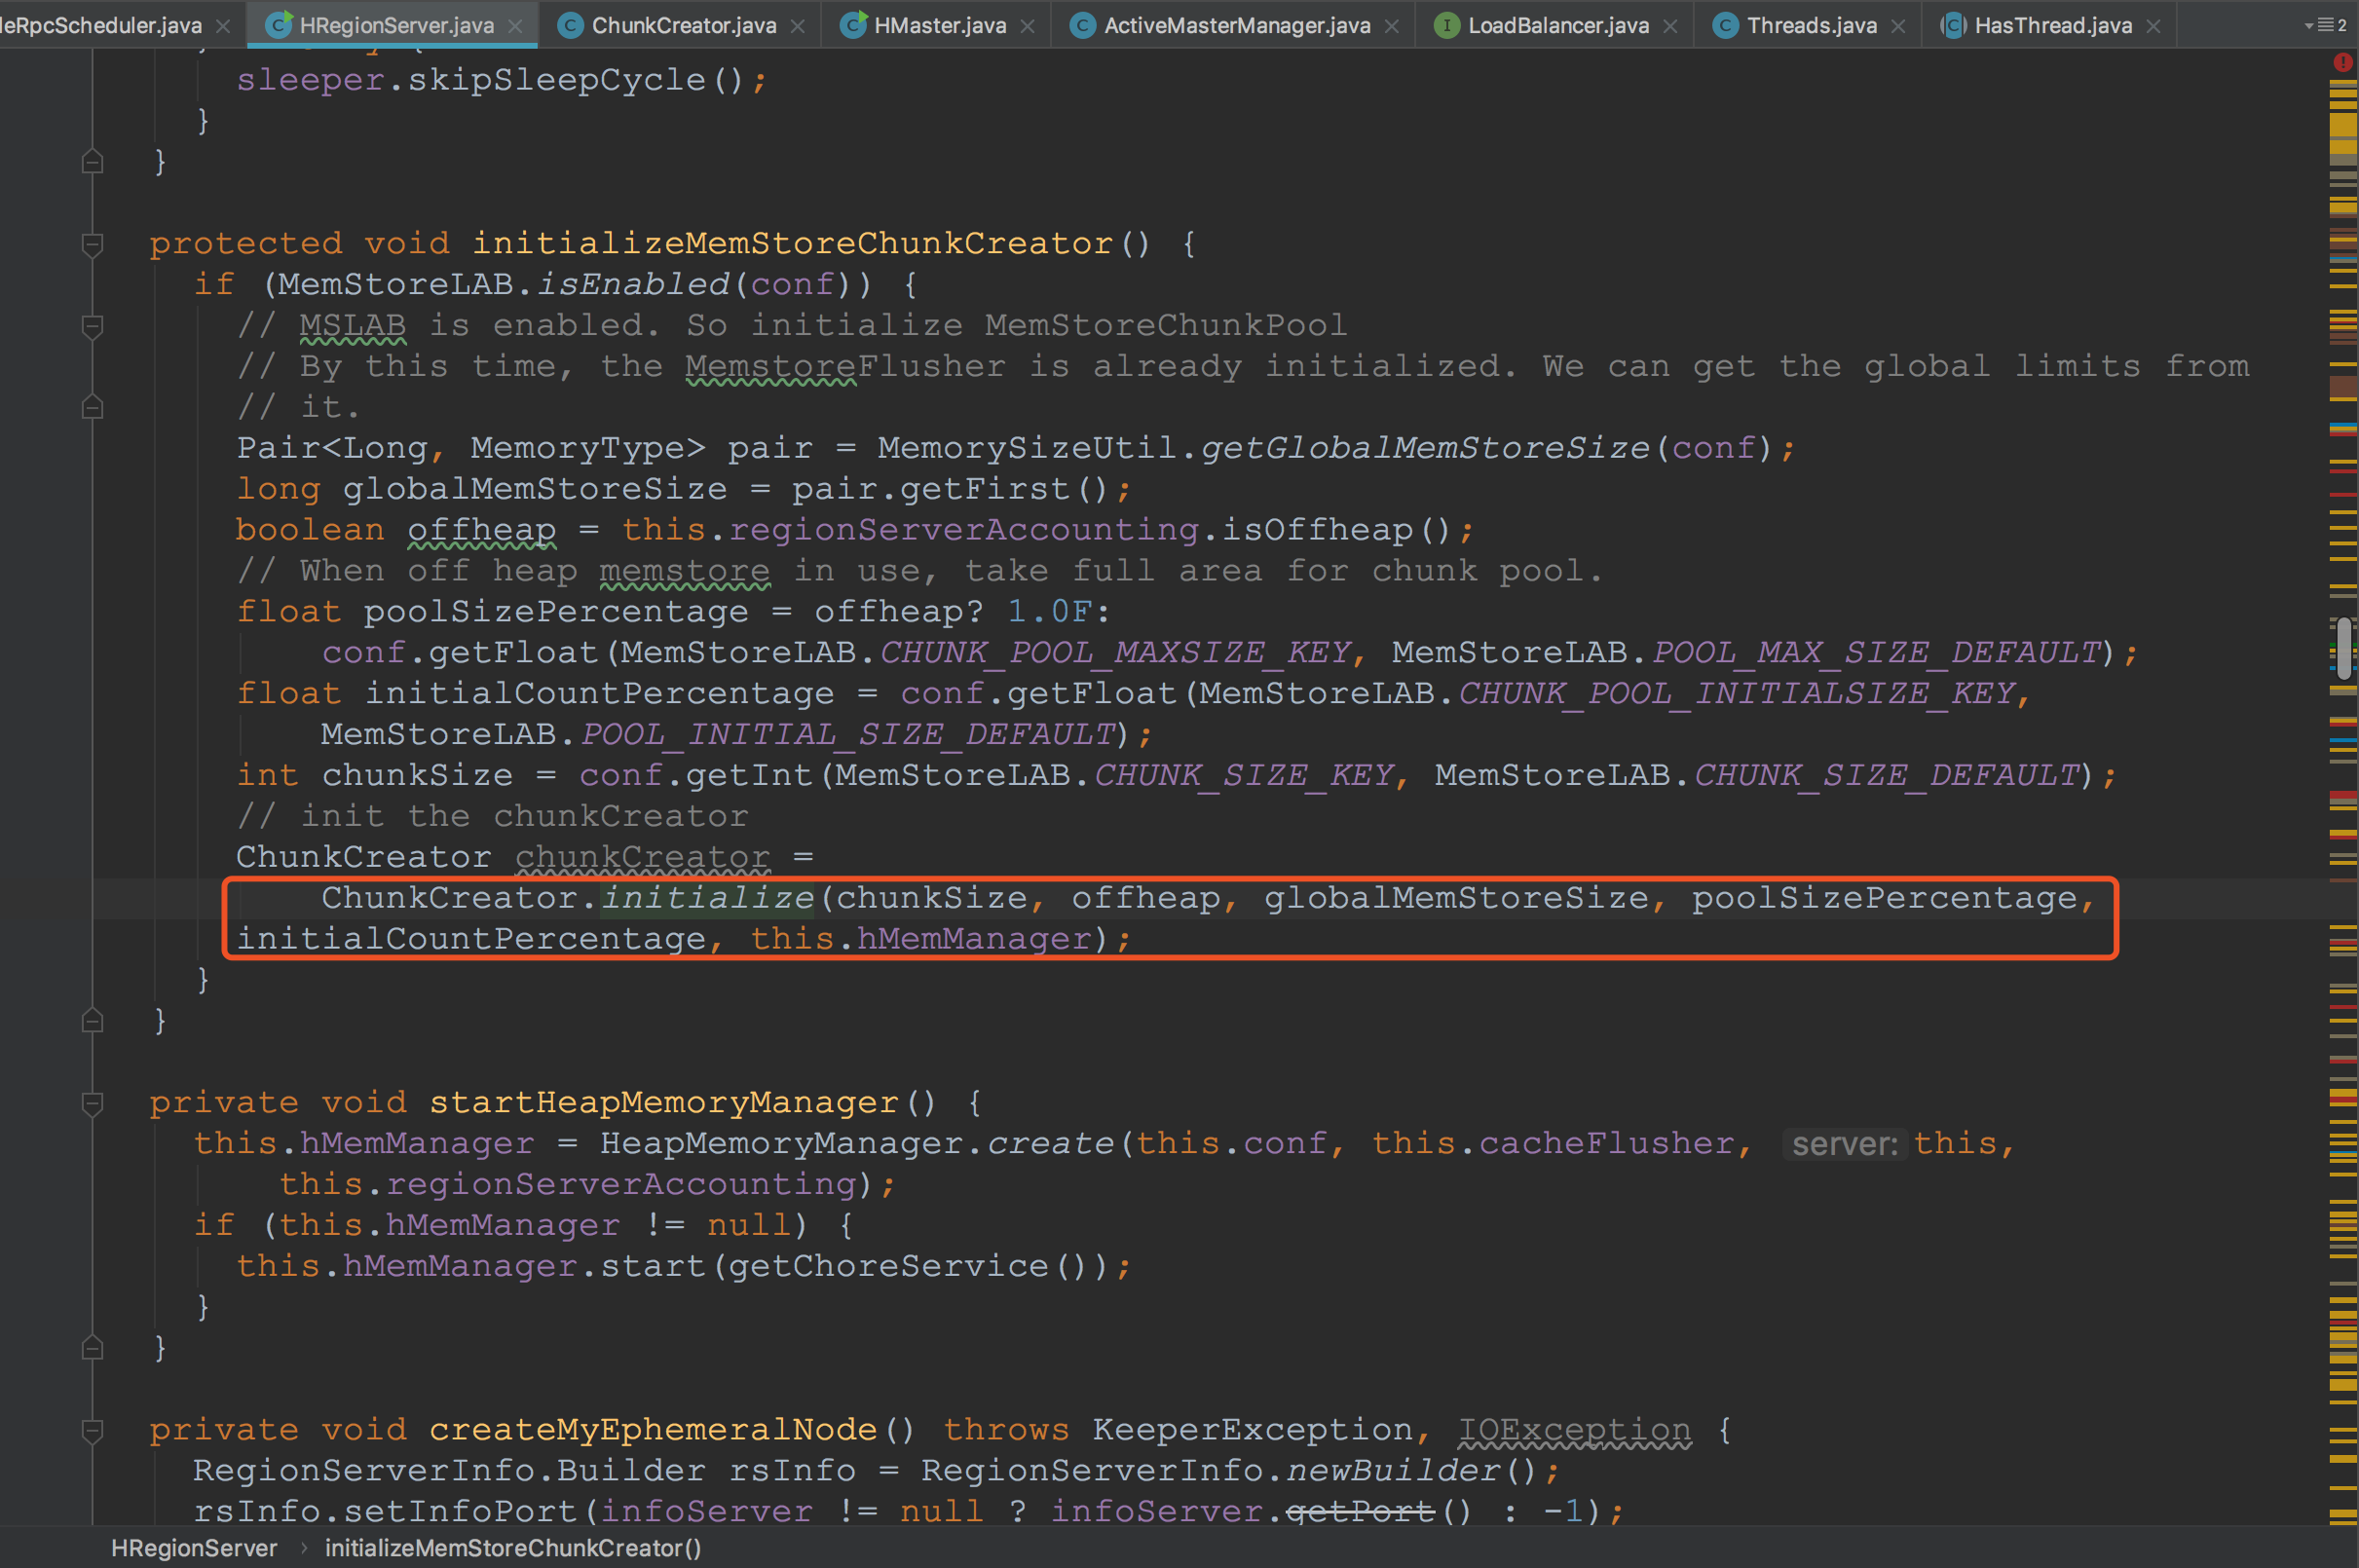The width and height of the screenshot is (2359, 1568).
Task: Click initializeMemStoreChunkCreator() breadcrumb item
Action: tap(513, 1548)
